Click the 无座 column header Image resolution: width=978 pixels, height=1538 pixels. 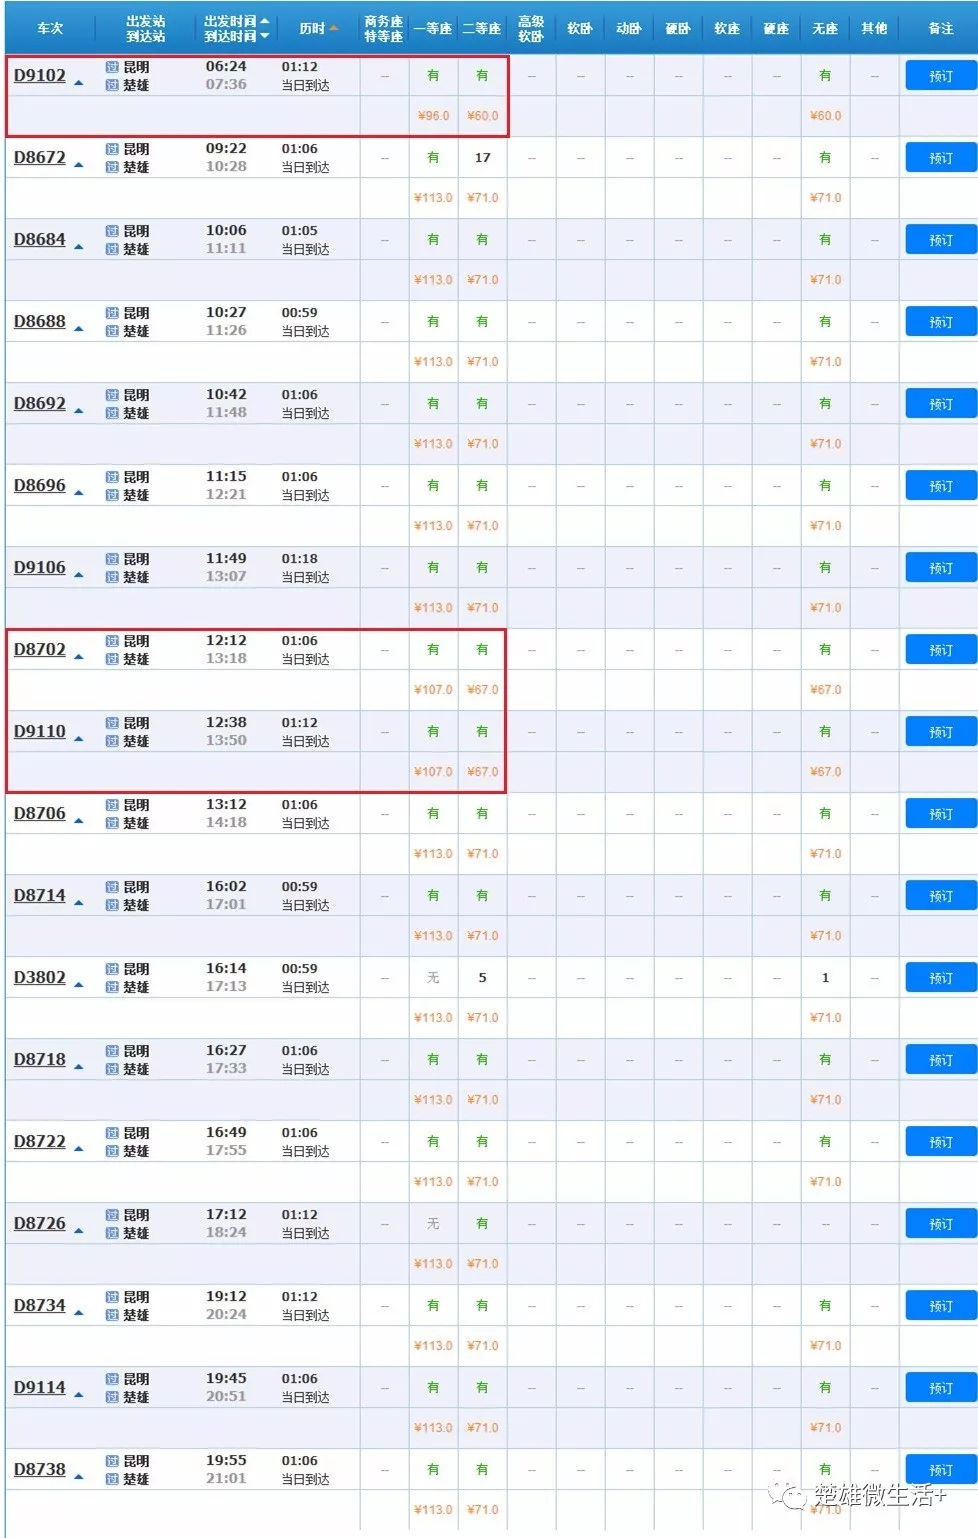click(825, 29)
